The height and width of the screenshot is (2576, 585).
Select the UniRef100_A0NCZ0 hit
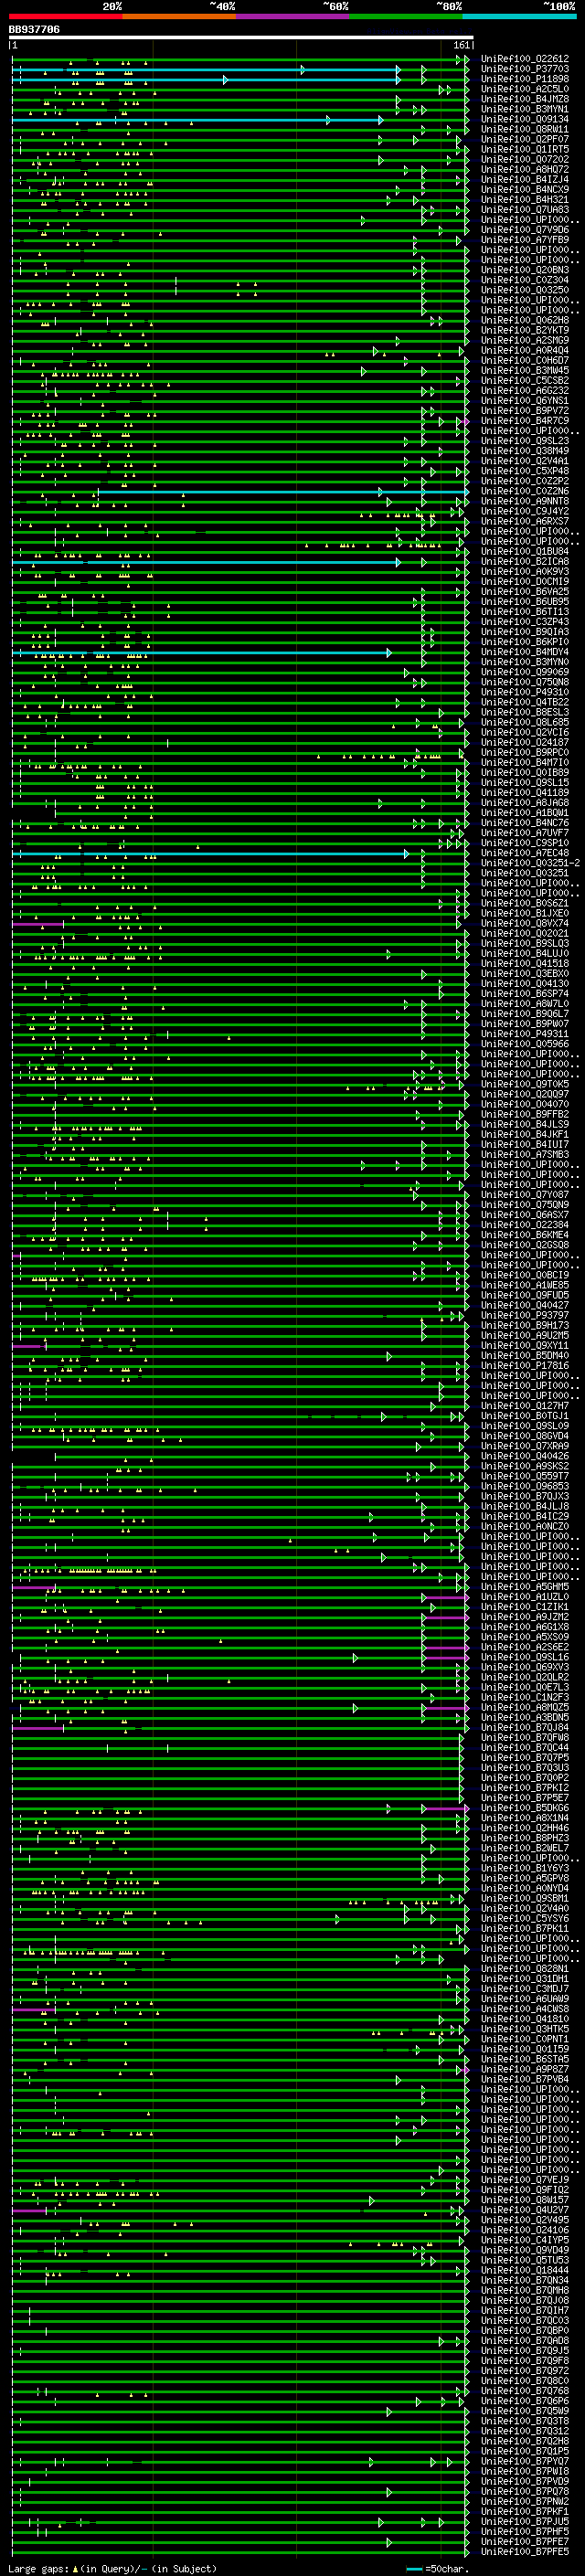[525, 1526]
